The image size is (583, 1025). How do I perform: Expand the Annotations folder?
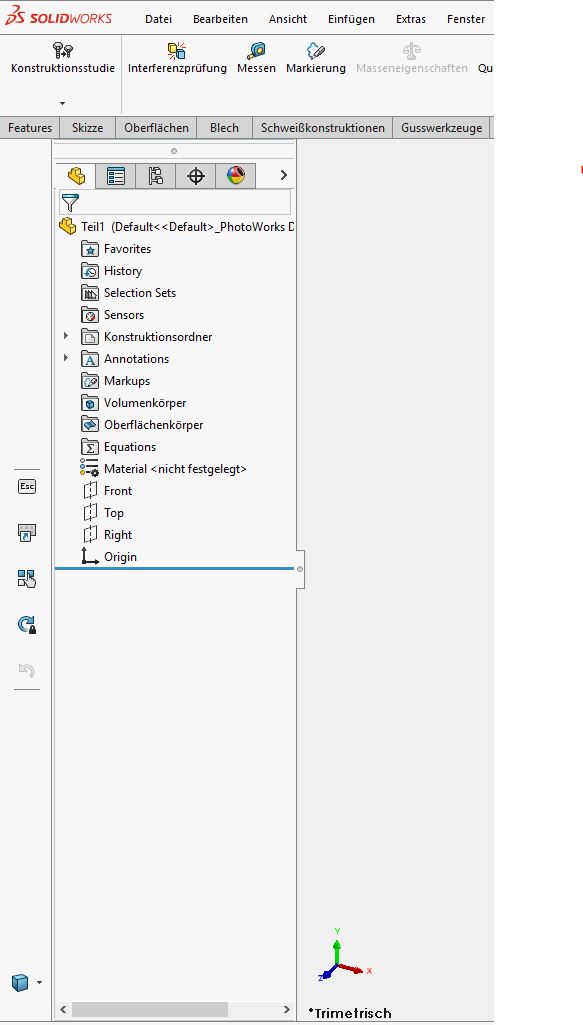point(65,358)
